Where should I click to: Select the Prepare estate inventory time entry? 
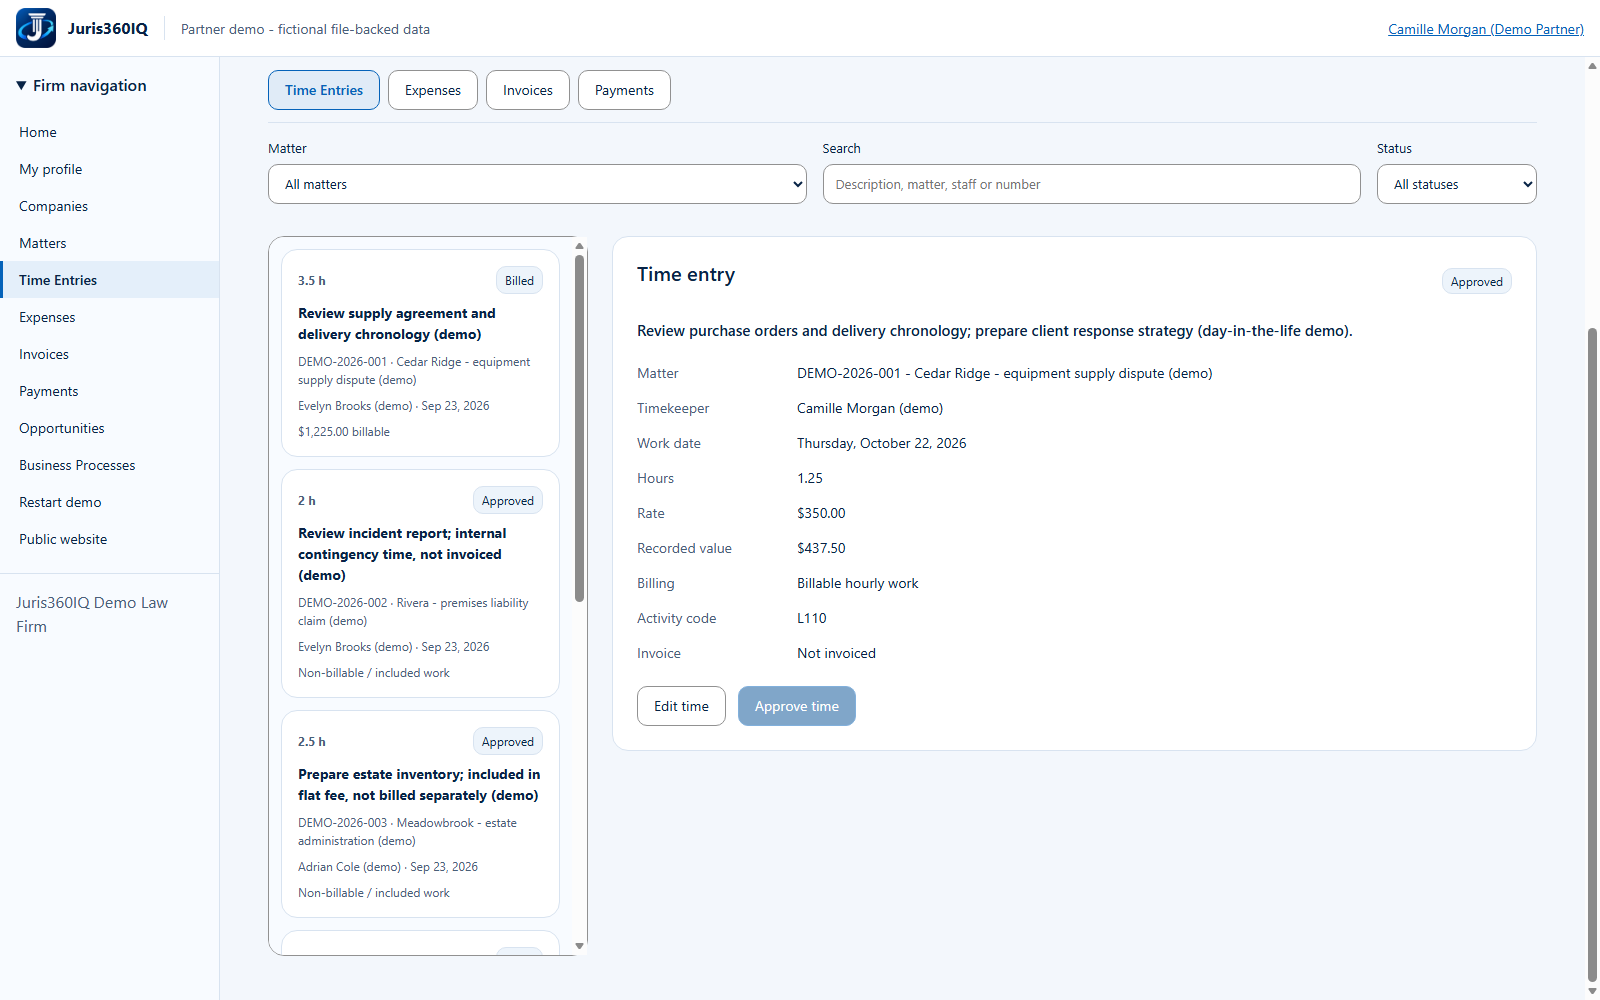pyautogui.click(x=420, y=814)
